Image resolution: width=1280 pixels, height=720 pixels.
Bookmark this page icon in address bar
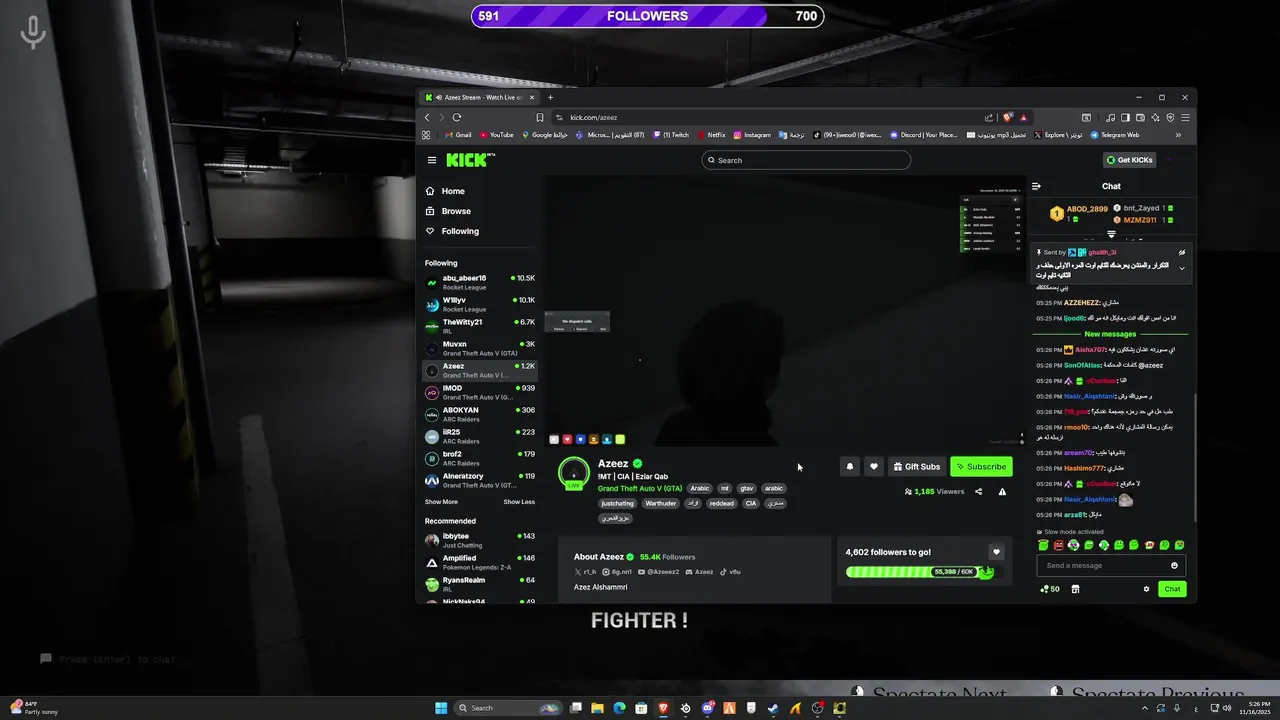(540, 117)
